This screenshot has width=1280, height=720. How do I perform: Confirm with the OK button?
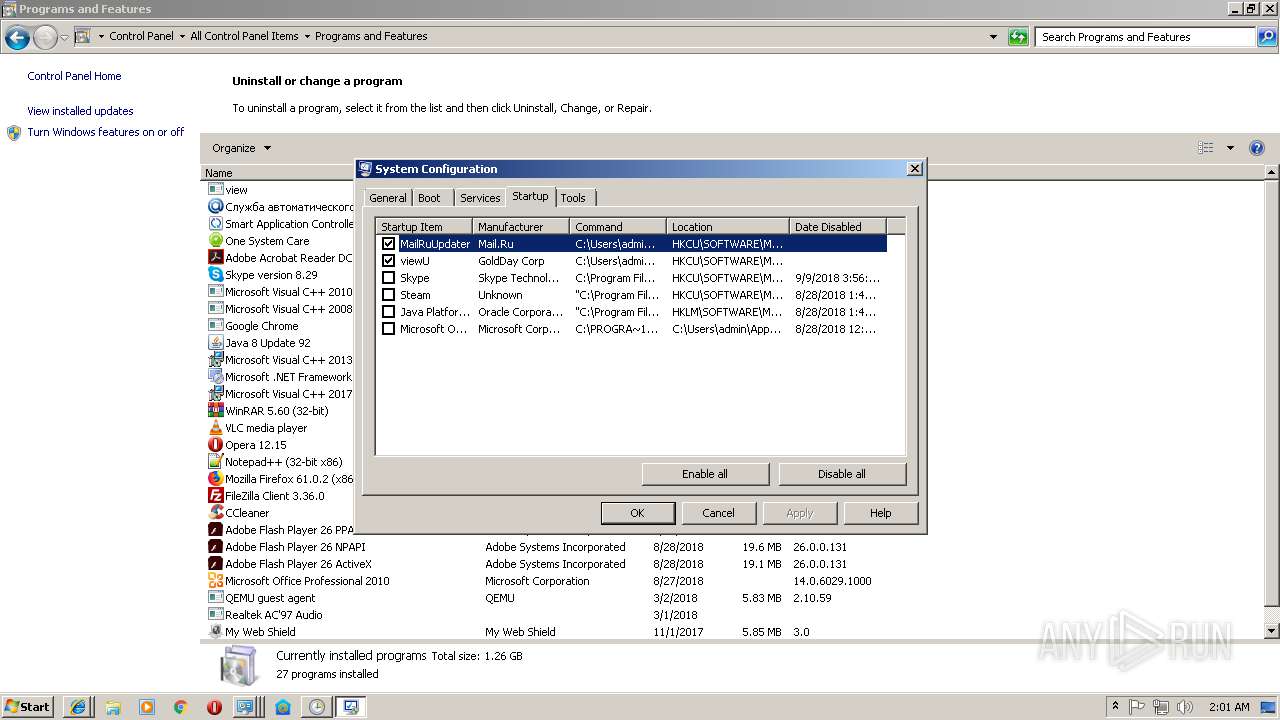637,513
